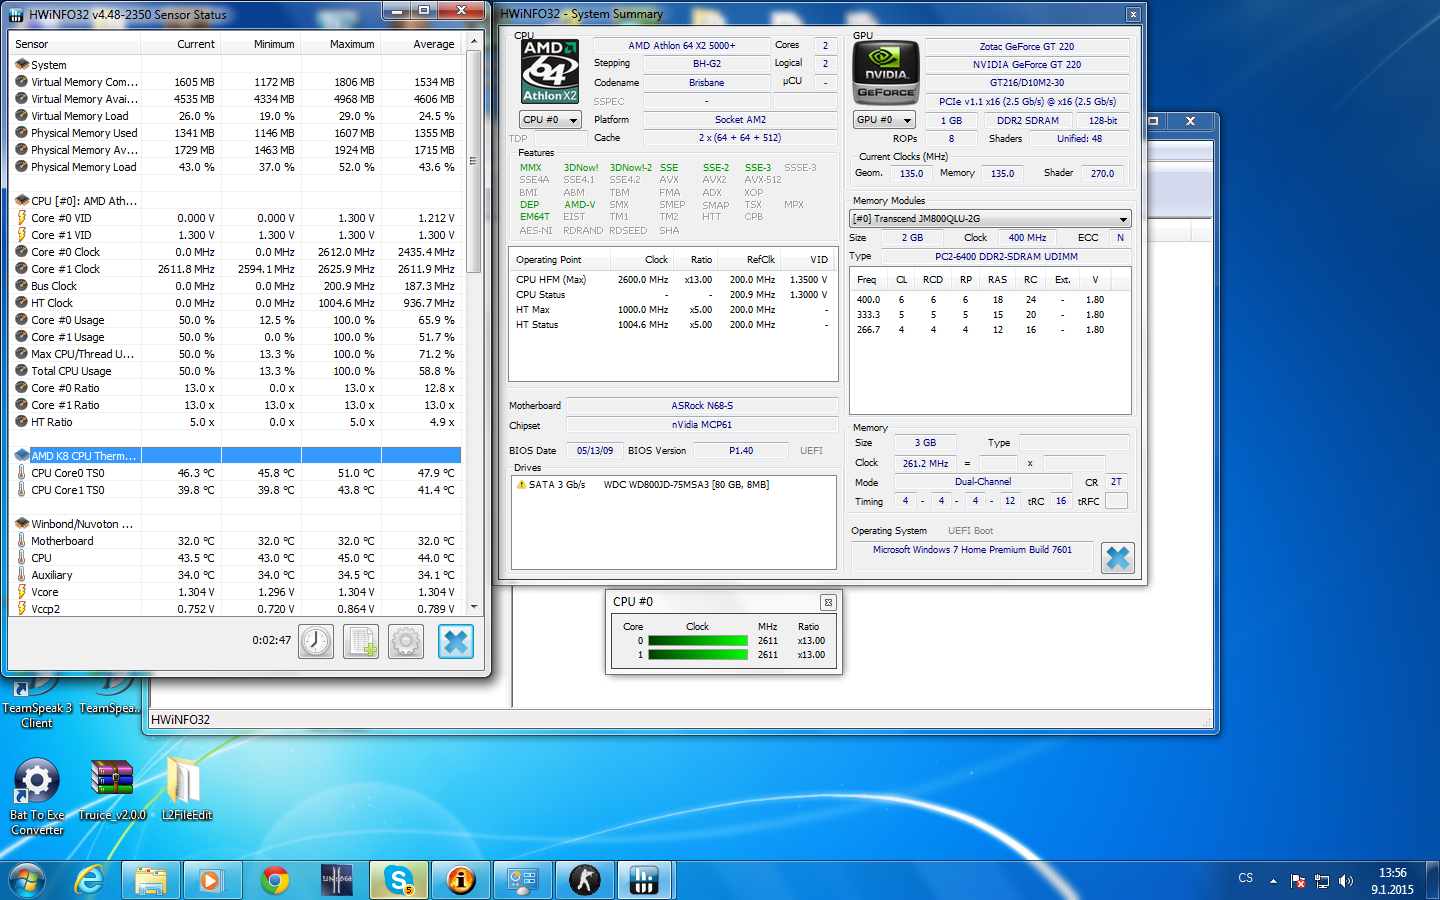Open Skype from taskbar
Viewport: 1440px width, 900px height.
pos(399,880)
